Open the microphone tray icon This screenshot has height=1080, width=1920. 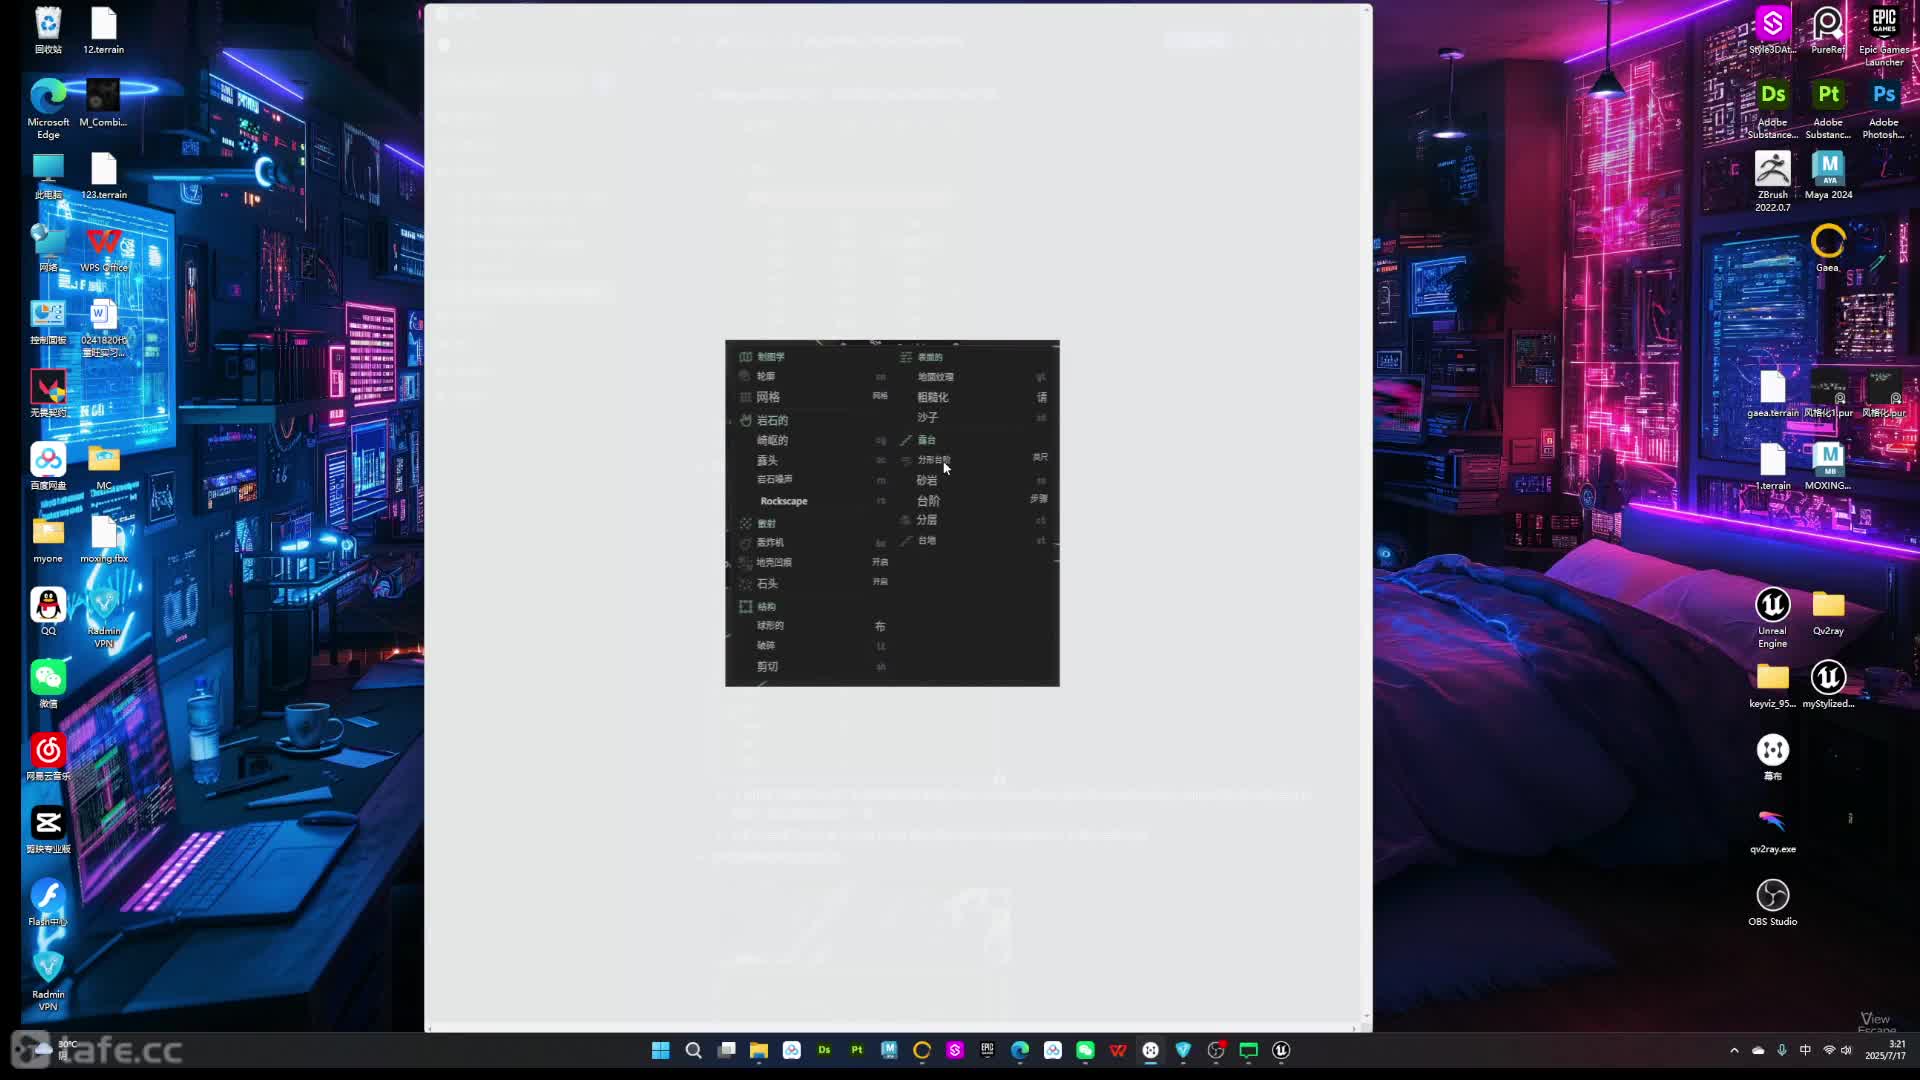click(x=1782, y=1050)
